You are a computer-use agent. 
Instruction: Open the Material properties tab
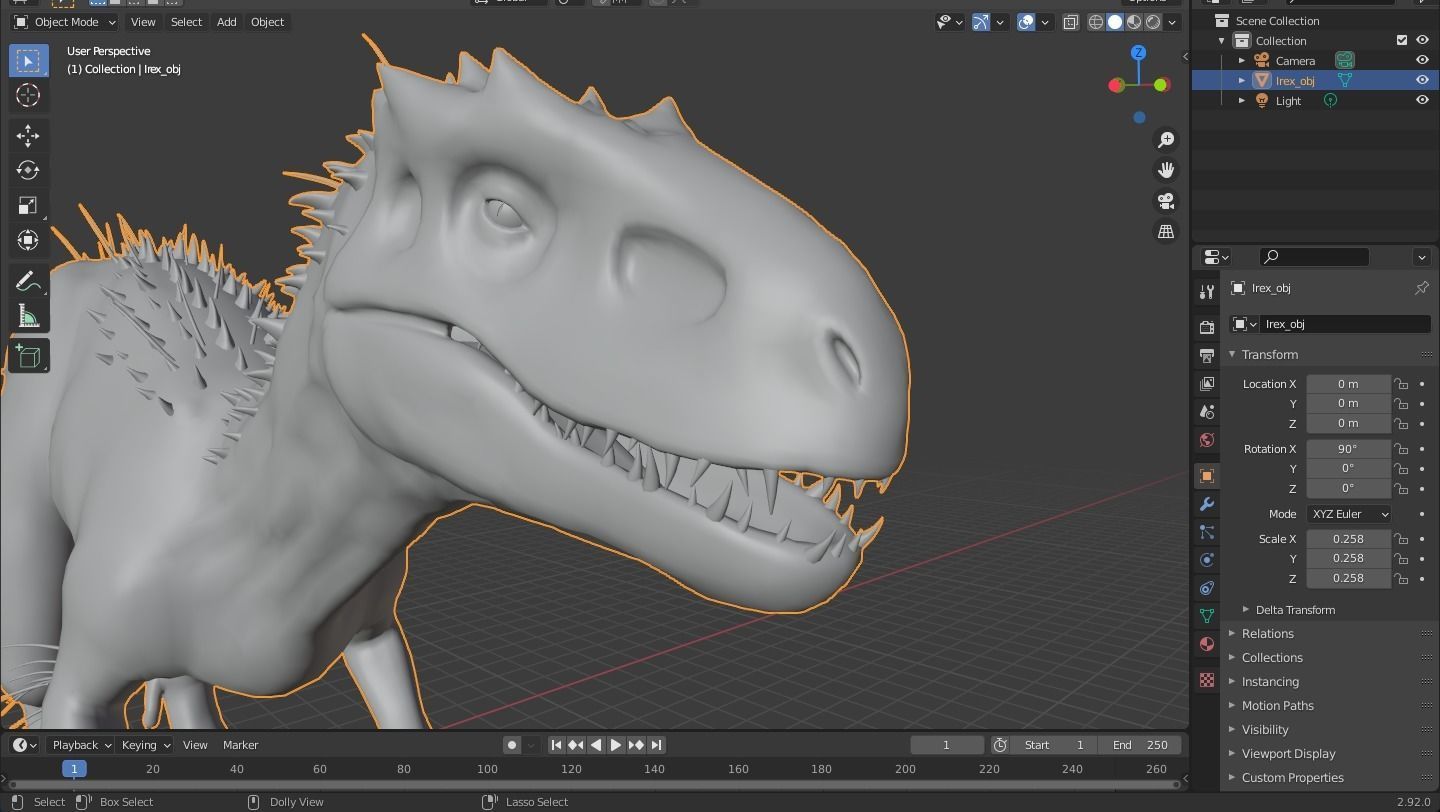coord(1207,644)
